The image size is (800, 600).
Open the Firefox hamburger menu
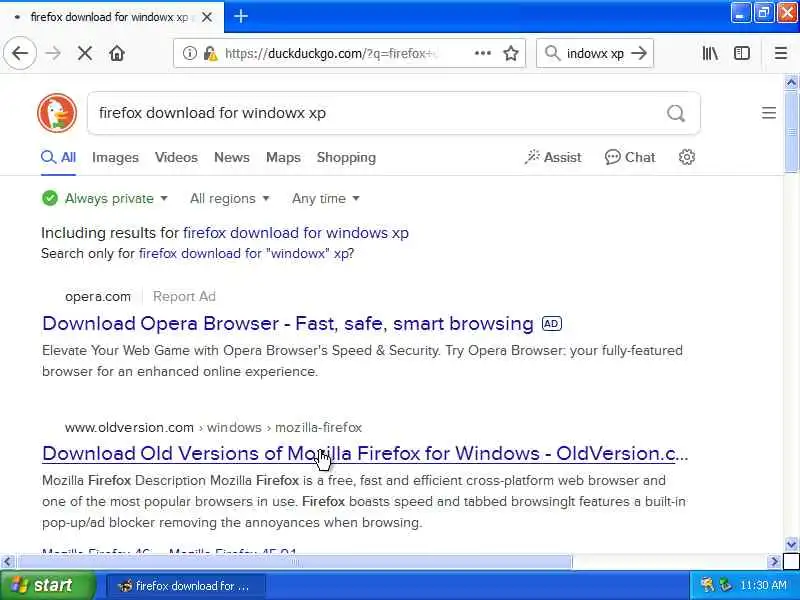(781, 53)
